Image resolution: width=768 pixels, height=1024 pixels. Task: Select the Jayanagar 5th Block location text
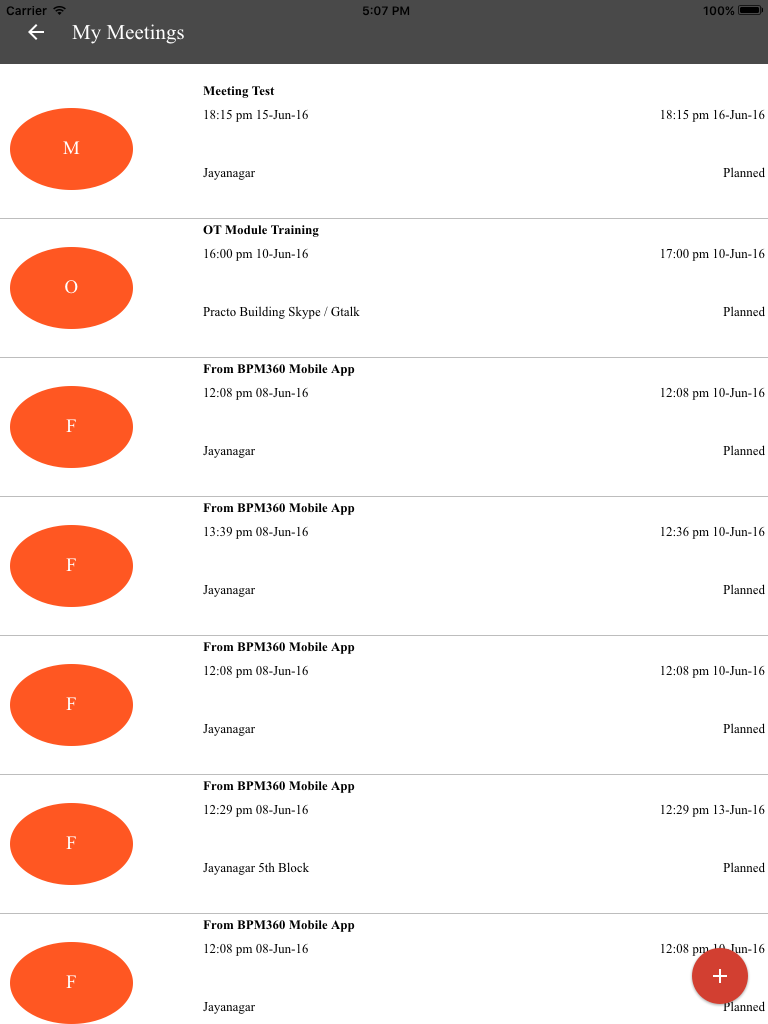pyautogui.click(x=256, y=868)
